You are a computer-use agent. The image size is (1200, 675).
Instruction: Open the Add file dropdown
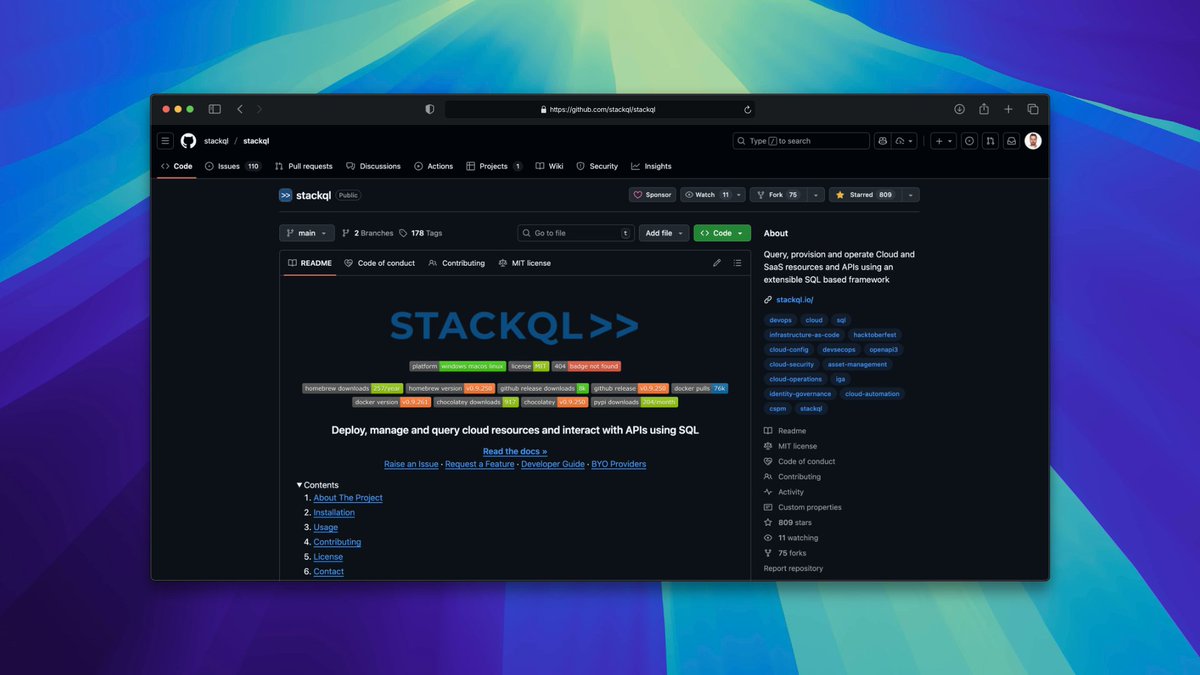(664, 233)
